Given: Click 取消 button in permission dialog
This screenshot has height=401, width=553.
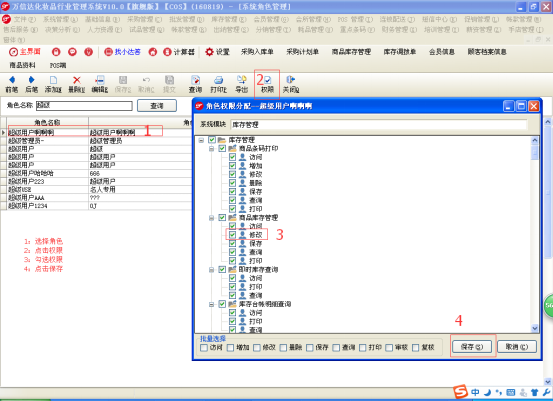Looking at the screenshot, I should pos(517,347).
